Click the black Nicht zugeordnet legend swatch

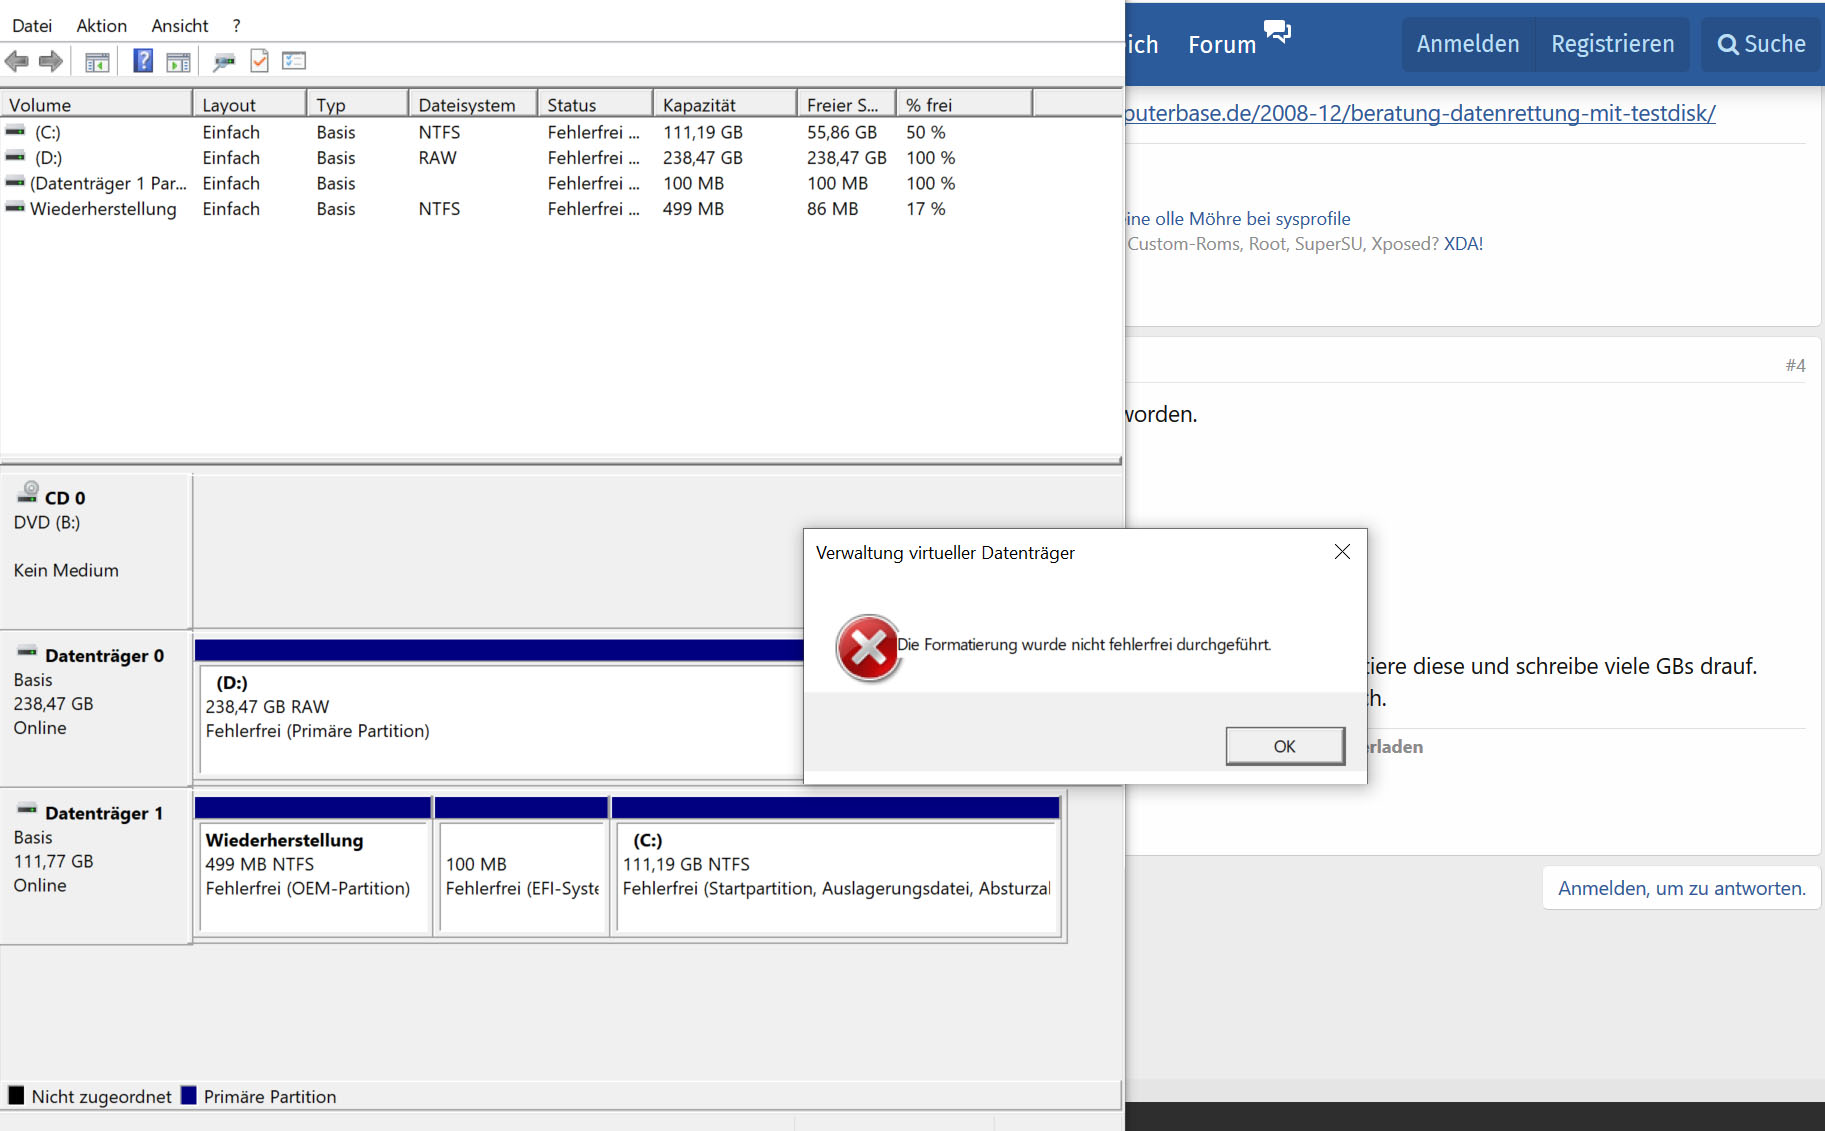pyautogui.click(x=16, y=1095)
